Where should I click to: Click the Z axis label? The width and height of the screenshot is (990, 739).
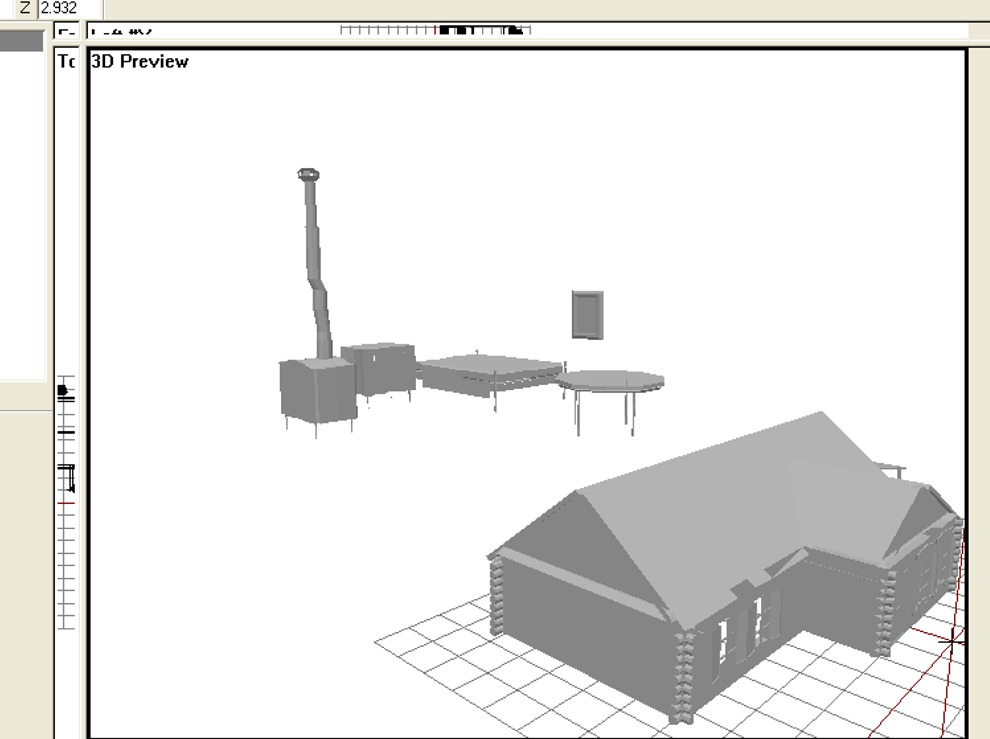click(x=25, y=8)
